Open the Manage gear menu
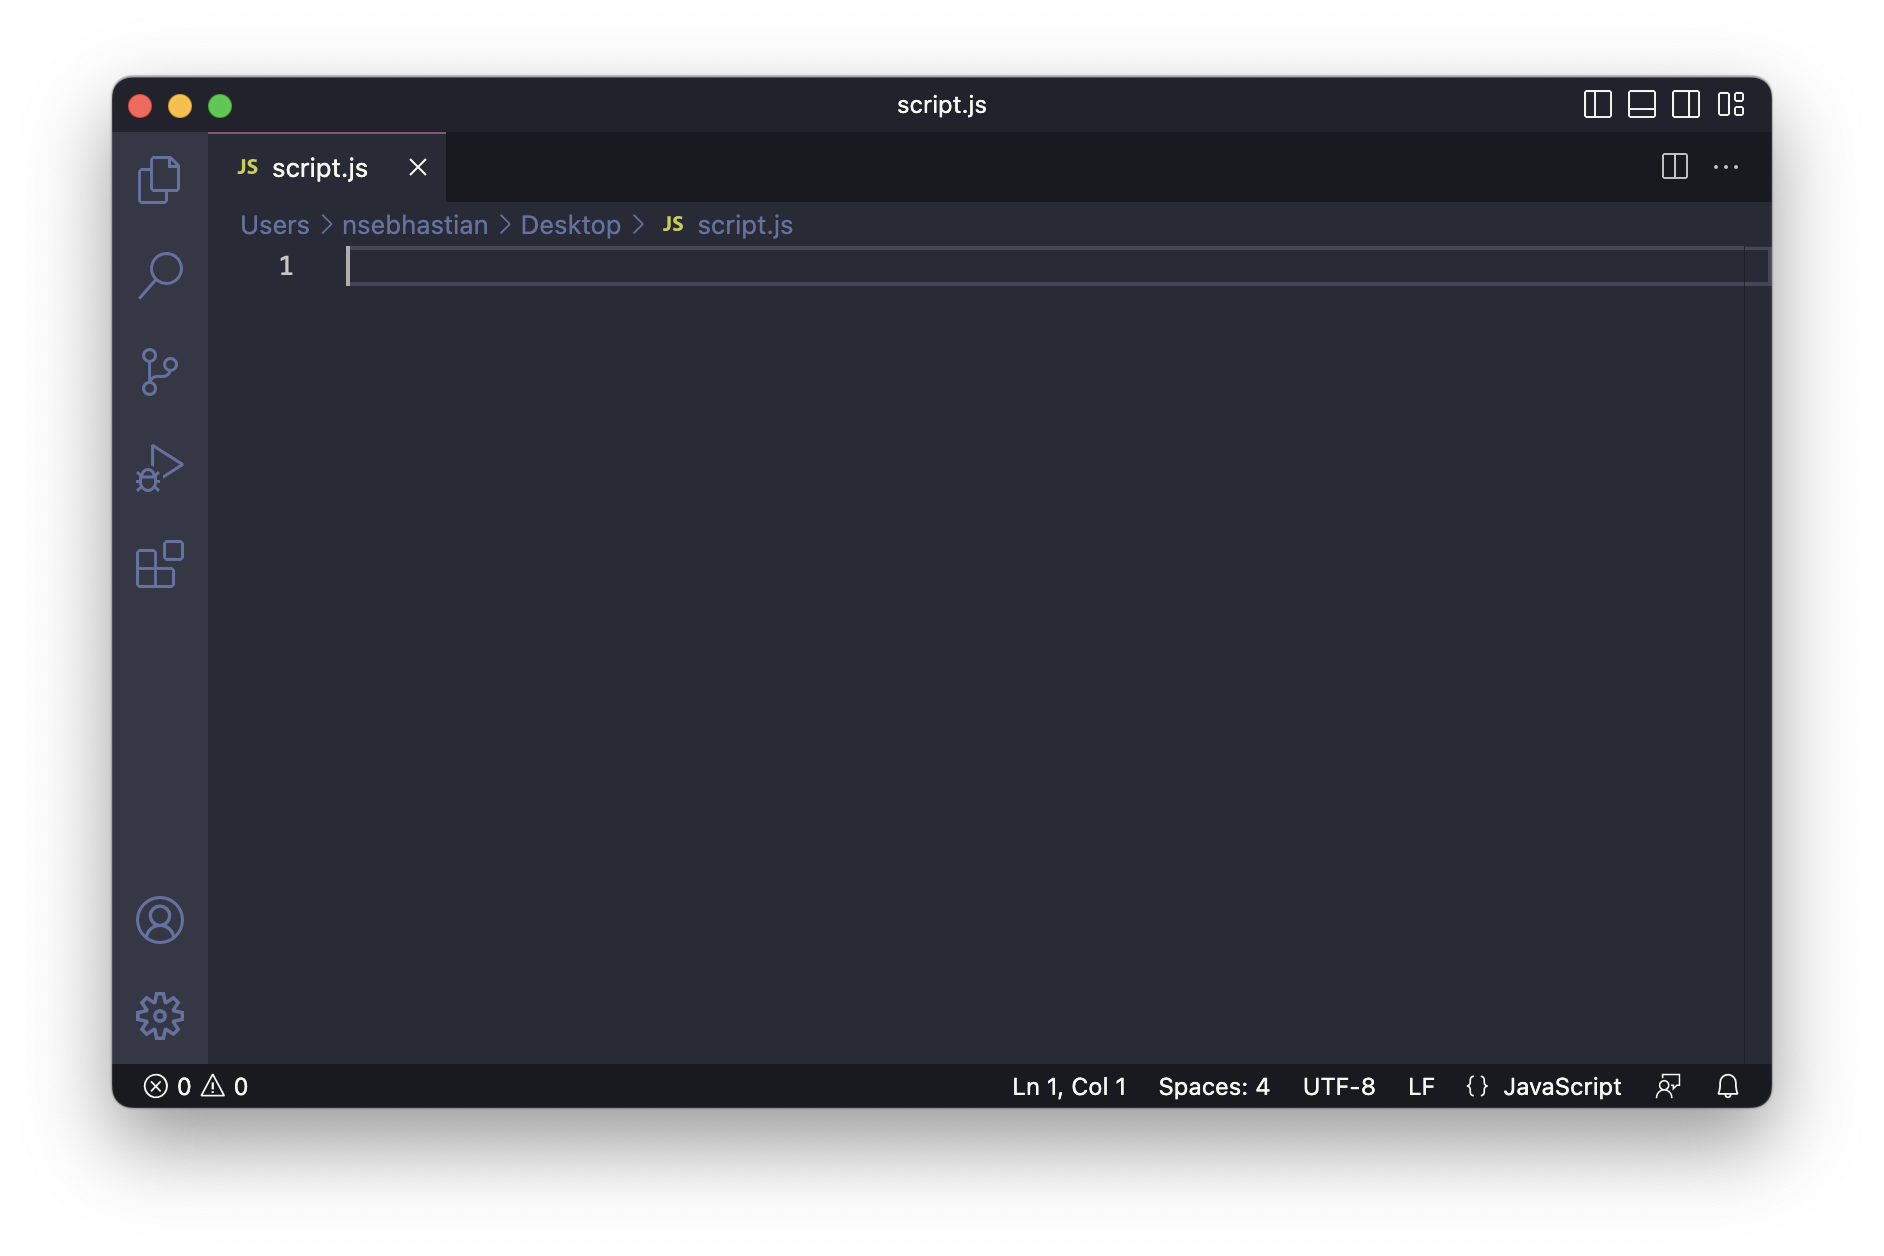This screenshot has width=1884, height=1256. [x=159, y=1016]
